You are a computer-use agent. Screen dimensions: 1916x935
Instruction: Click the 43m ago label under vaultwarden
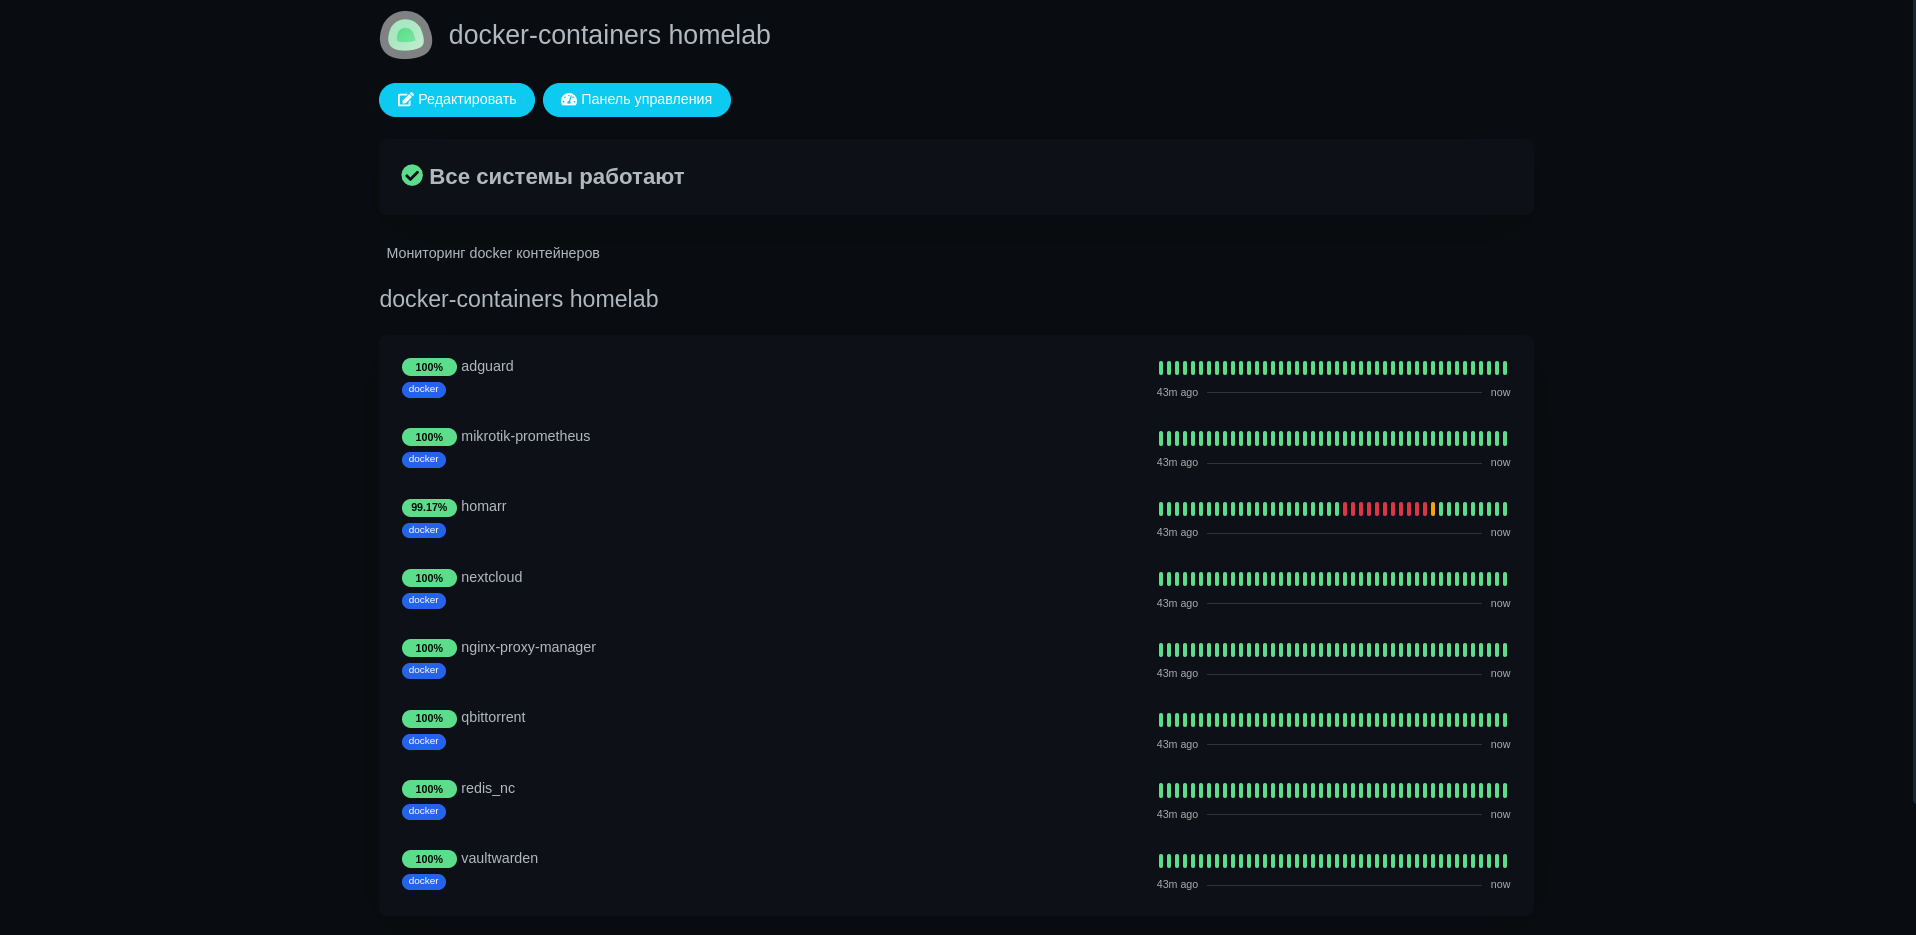point(1177,884)
